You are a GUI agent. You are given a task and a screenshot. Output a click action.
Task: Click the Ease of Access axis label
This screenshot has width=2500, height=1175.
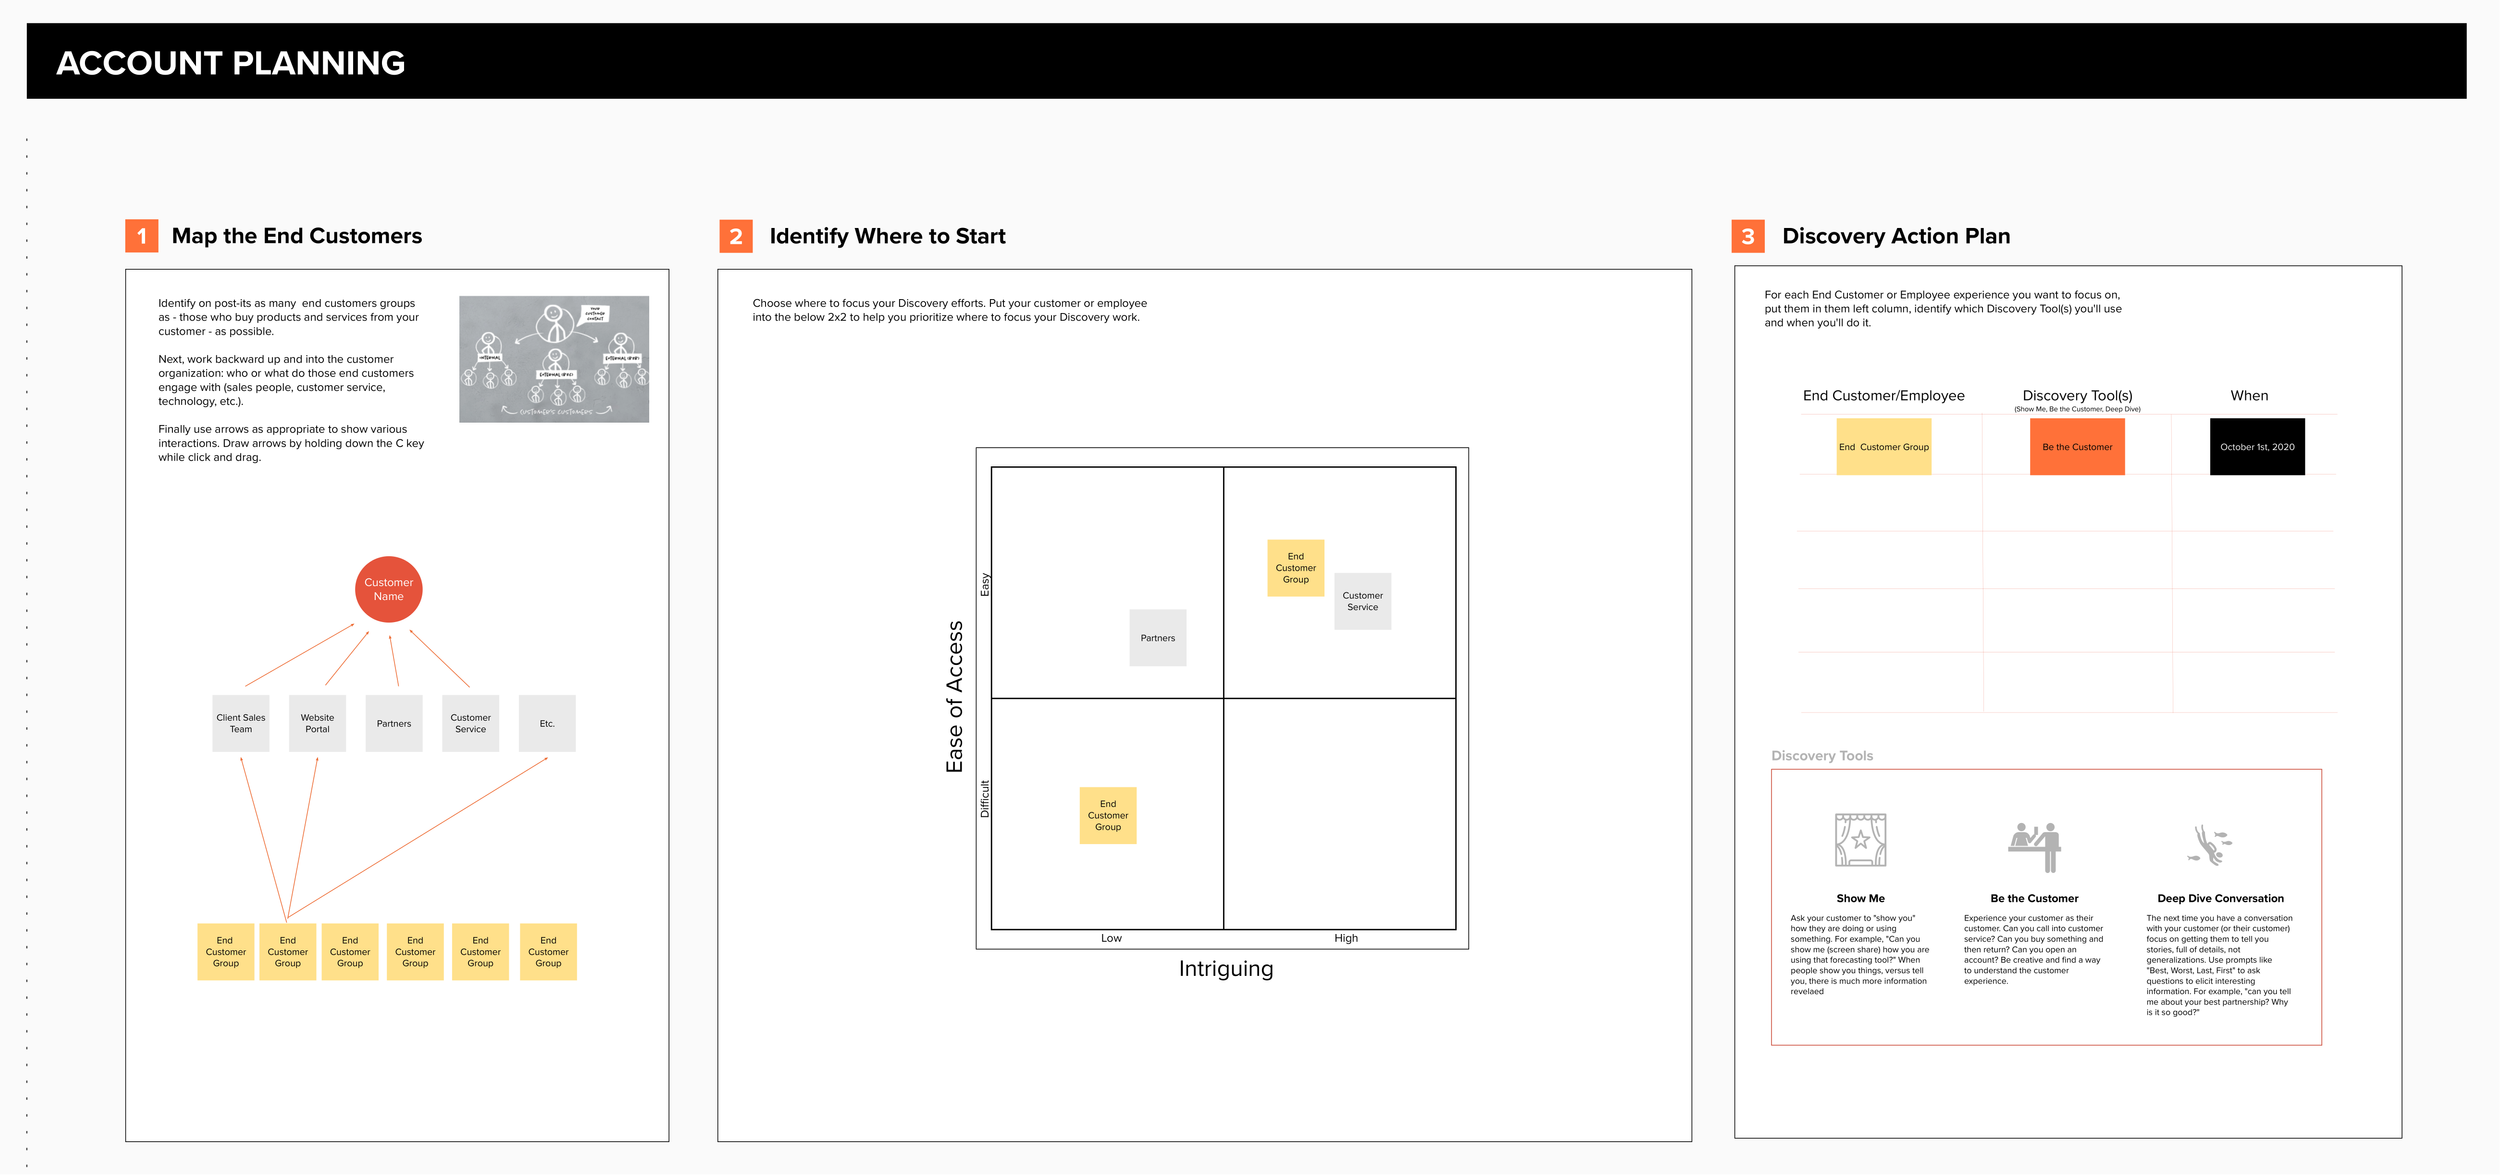point(955,697)
